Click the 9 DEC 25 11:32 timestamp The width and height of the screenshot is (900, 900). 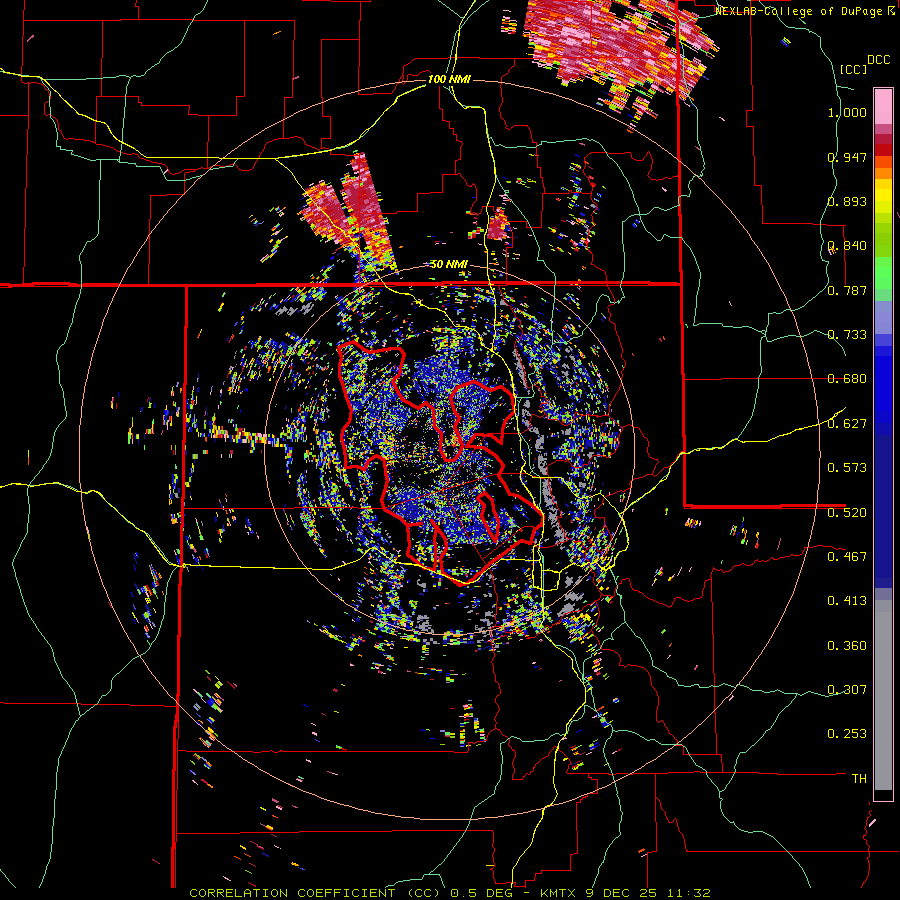click(x=648, y=893)
